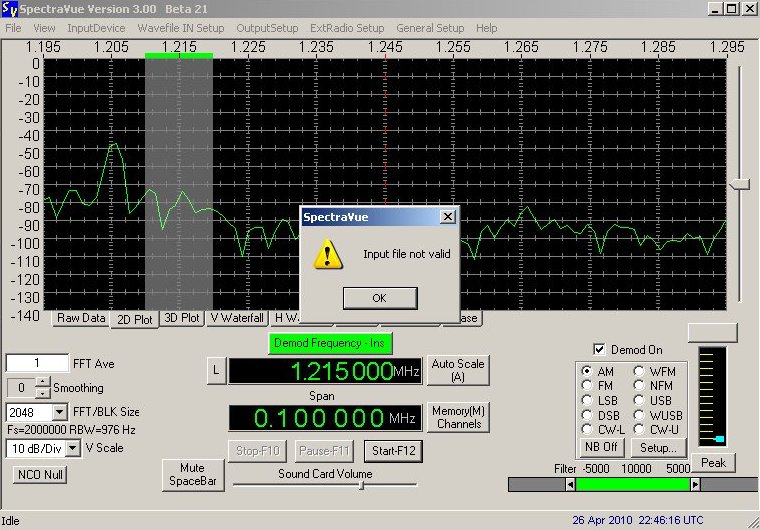Click the 26 Apr 2010 UTC timestamp
This screenshot has width=760, height=530.
click(x=637, y=520)
